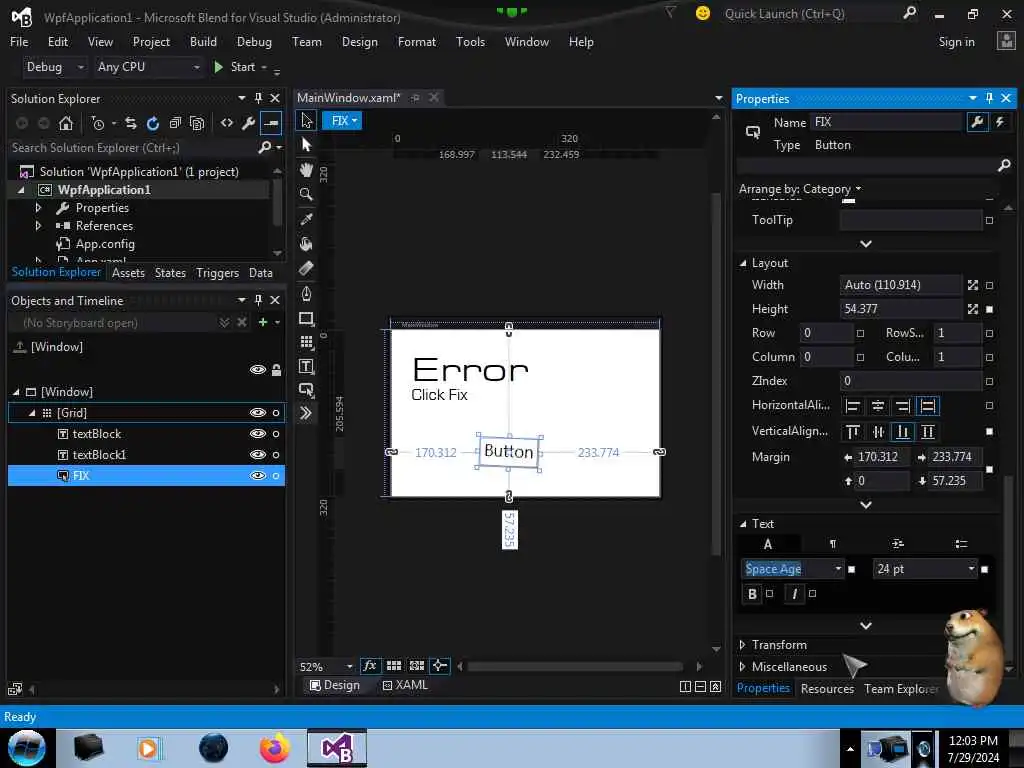
Task: Expand the Transform section
Action: click(x=743, y=645)
